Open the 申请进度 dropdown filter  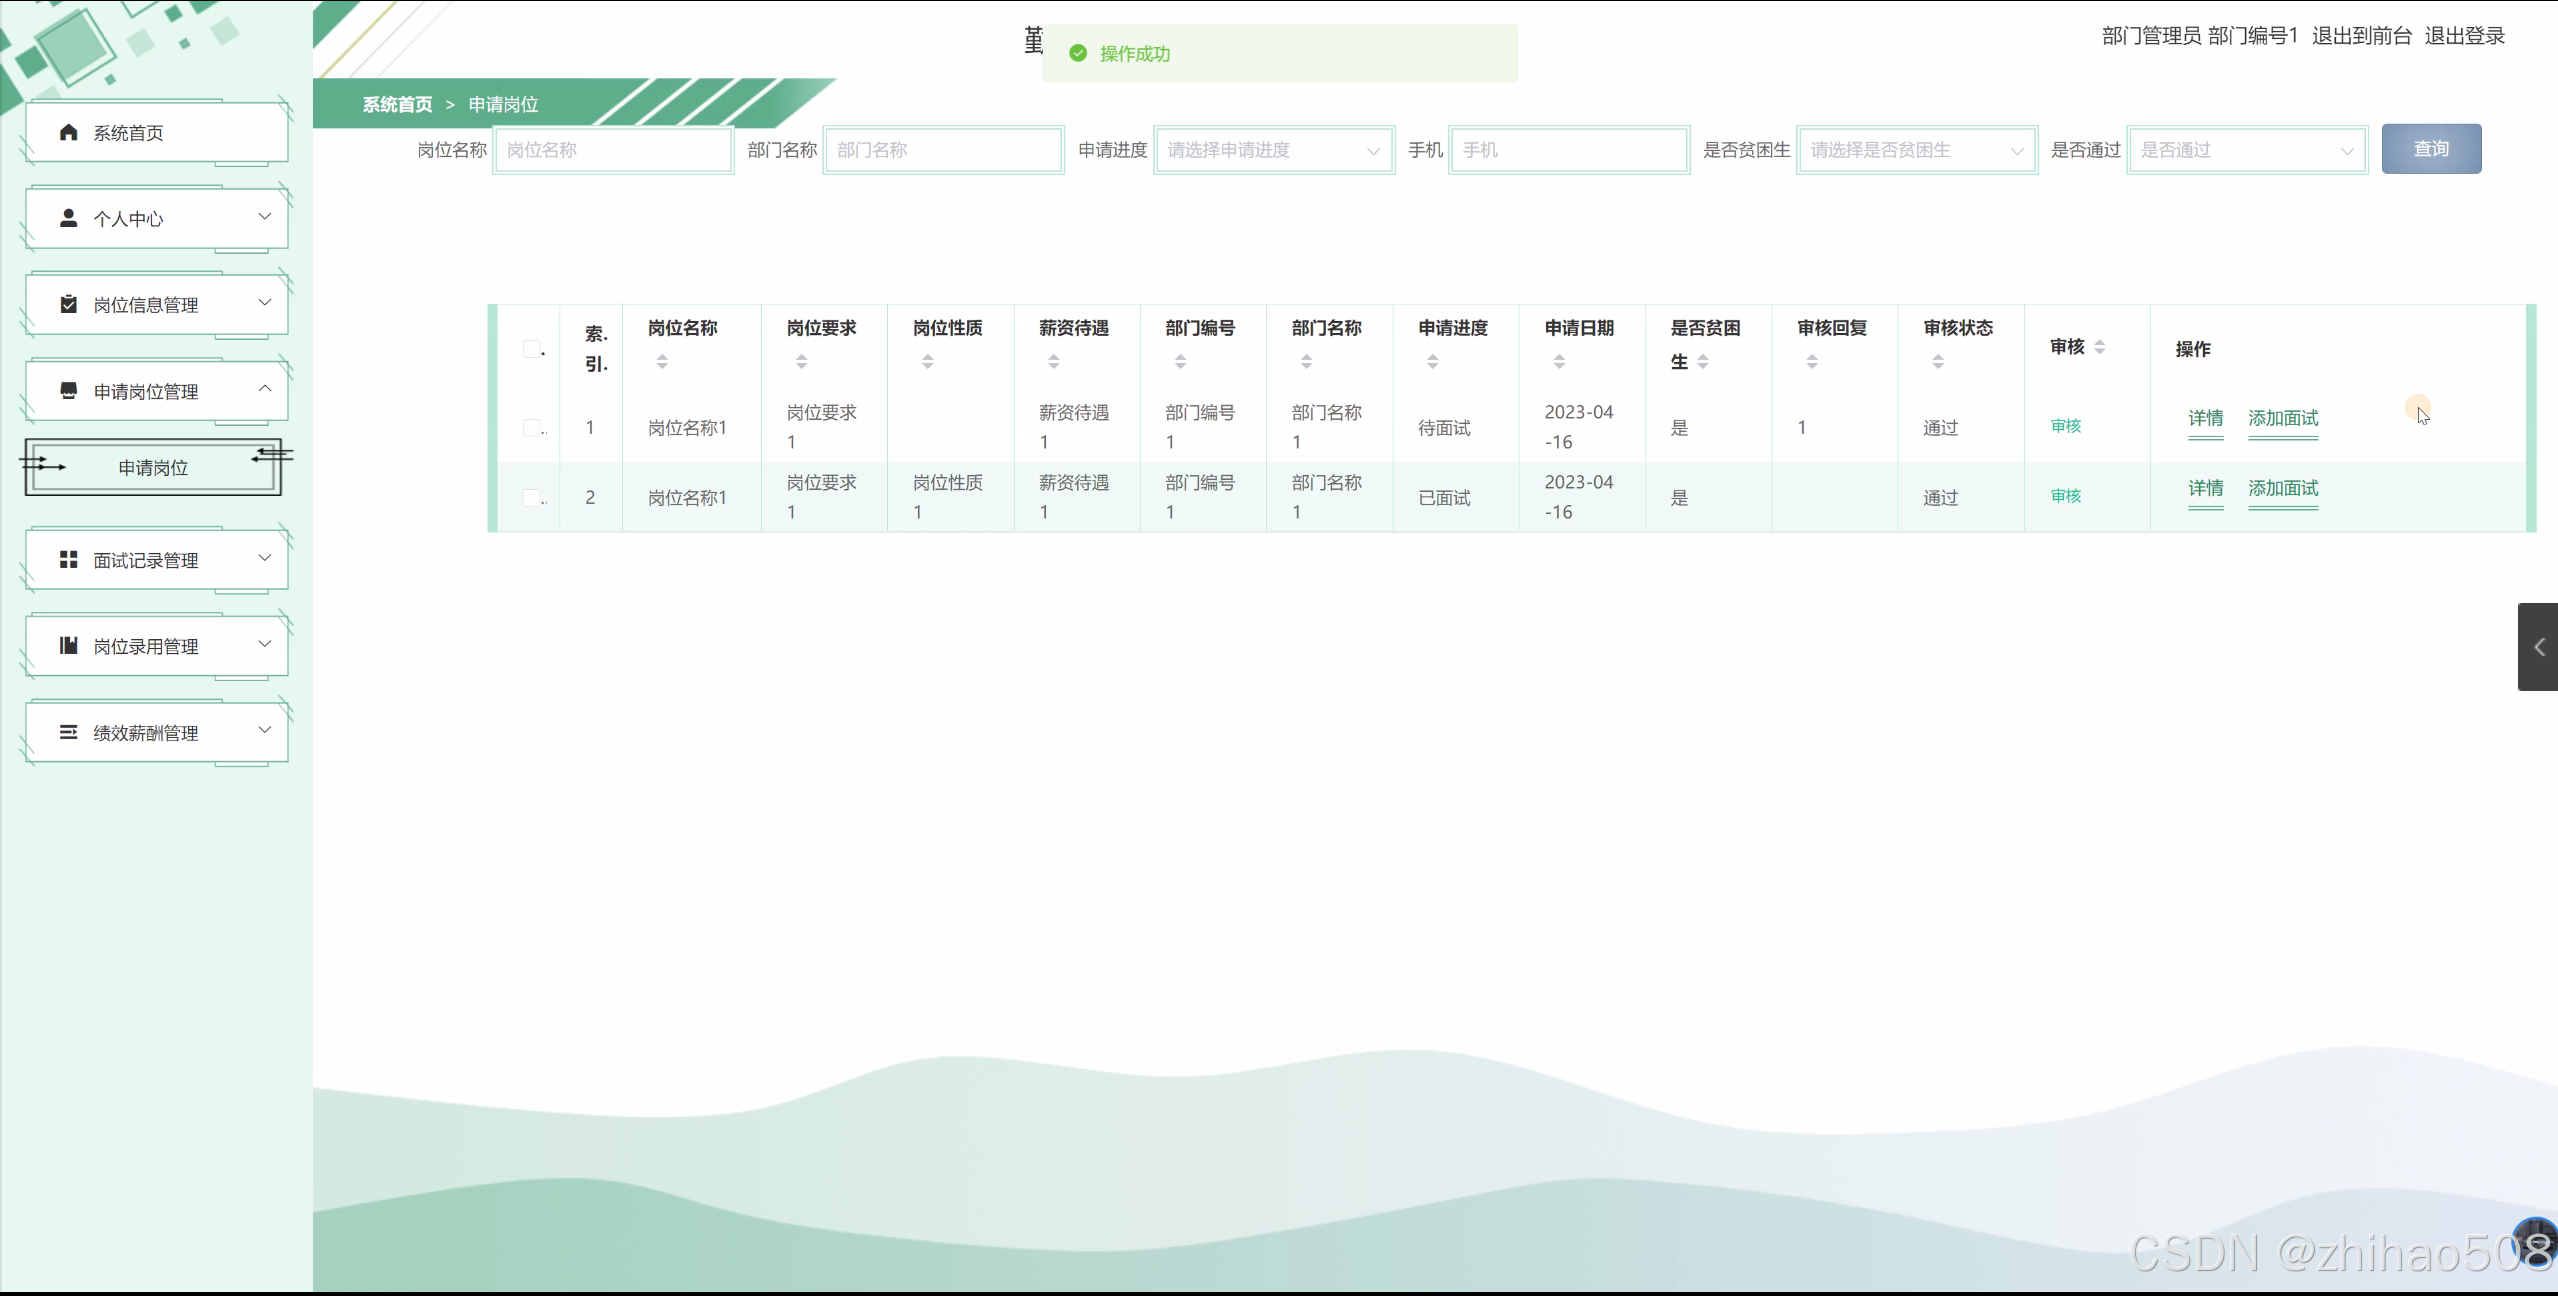[x=1273, y=150]
